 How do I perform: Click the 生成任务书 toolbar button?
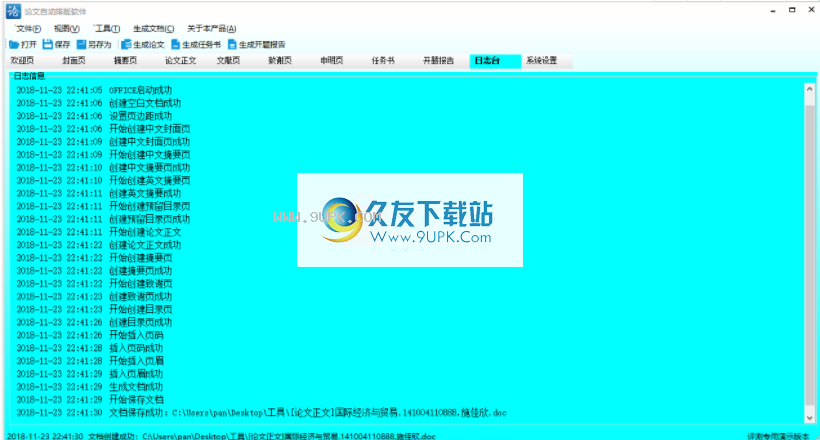pos(196,44)
